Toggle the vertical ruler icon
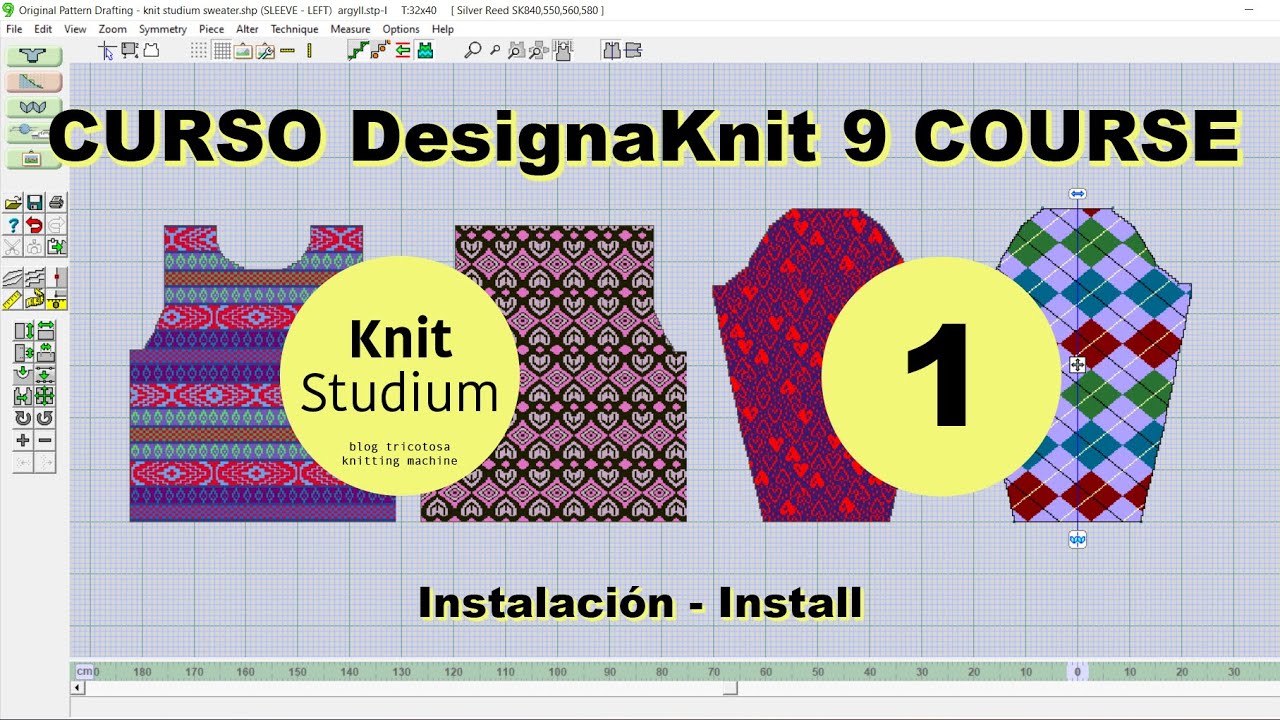 [309, 50]
